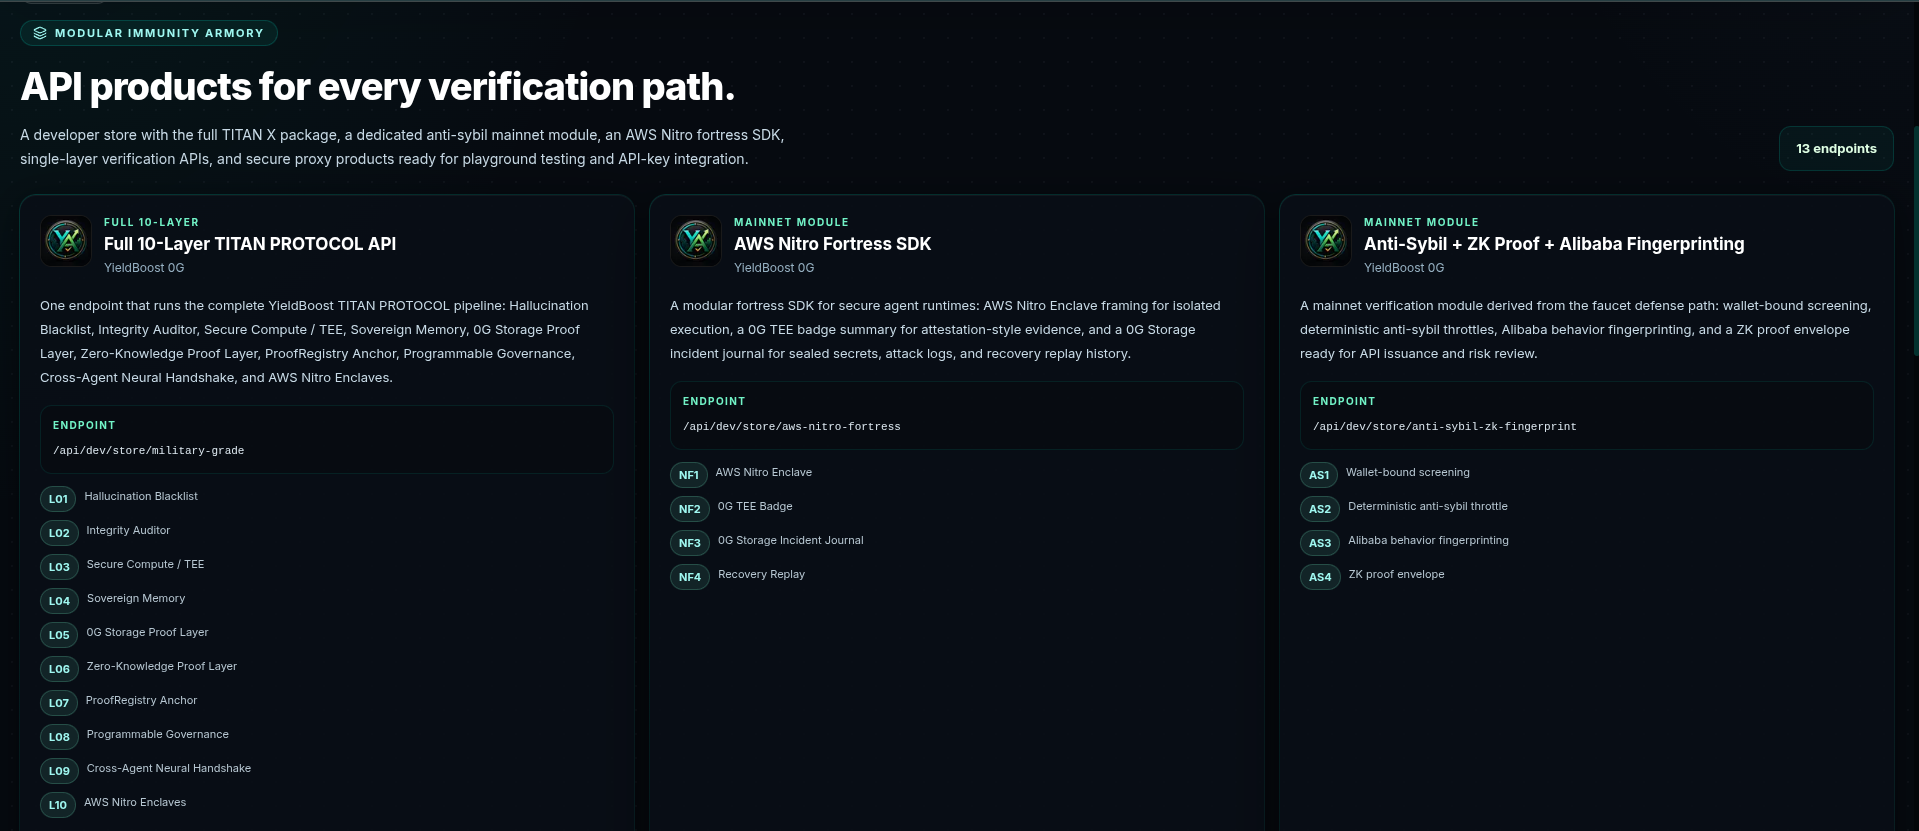This screenshot has width=1919, height=831.
Task: Click the '0G Storage Incident Journal' item name
Action: point(791,540)
